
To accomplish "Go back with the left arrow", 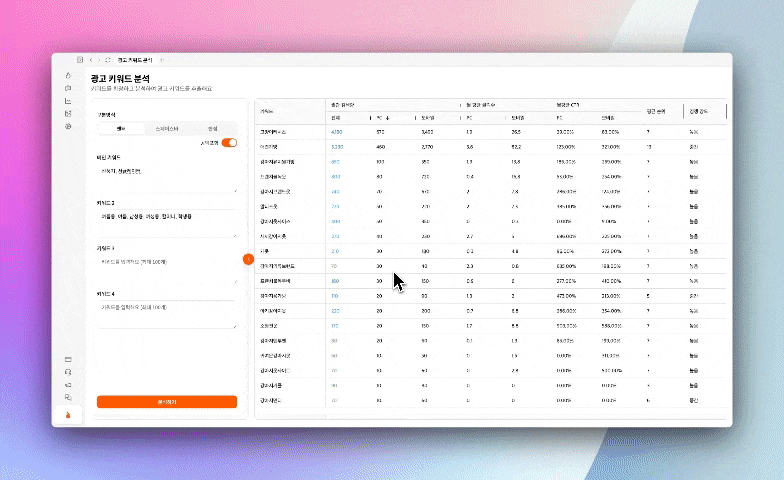I will (91, 60).
